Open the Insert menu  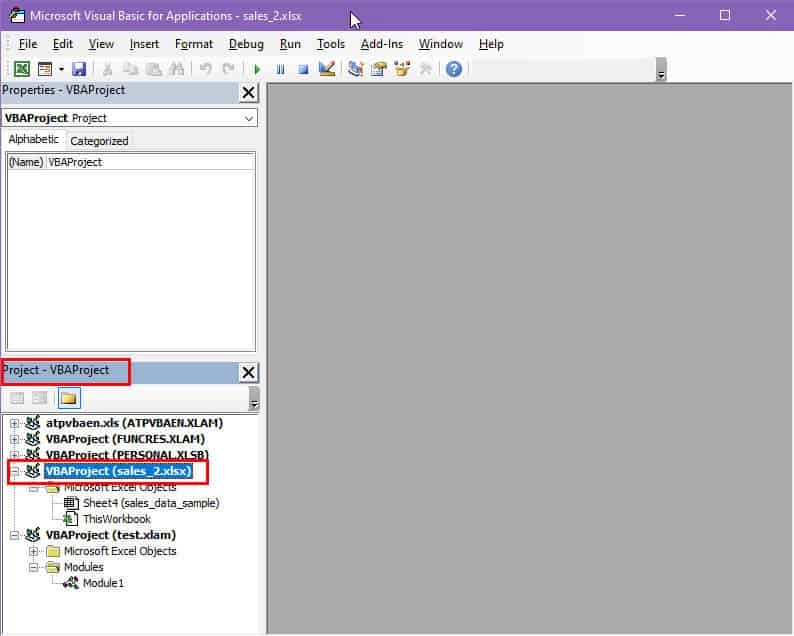click(144, 44)
